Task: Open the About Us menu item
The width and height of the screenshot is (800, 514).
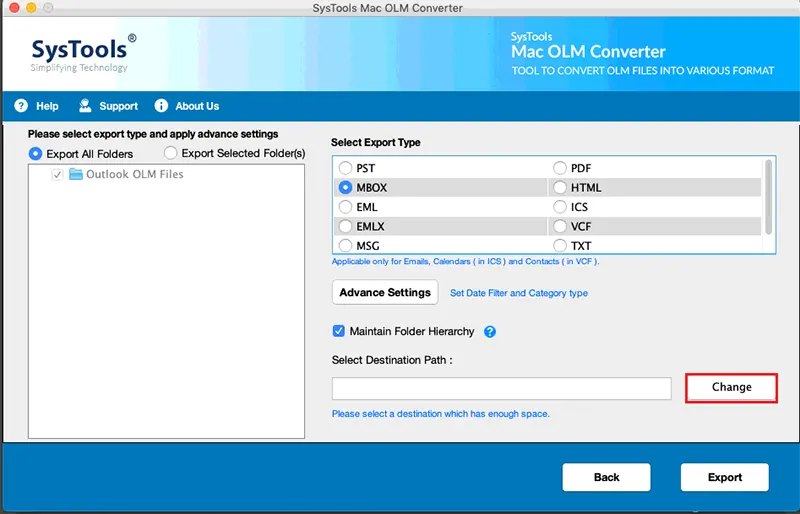Action: point(197,106)
